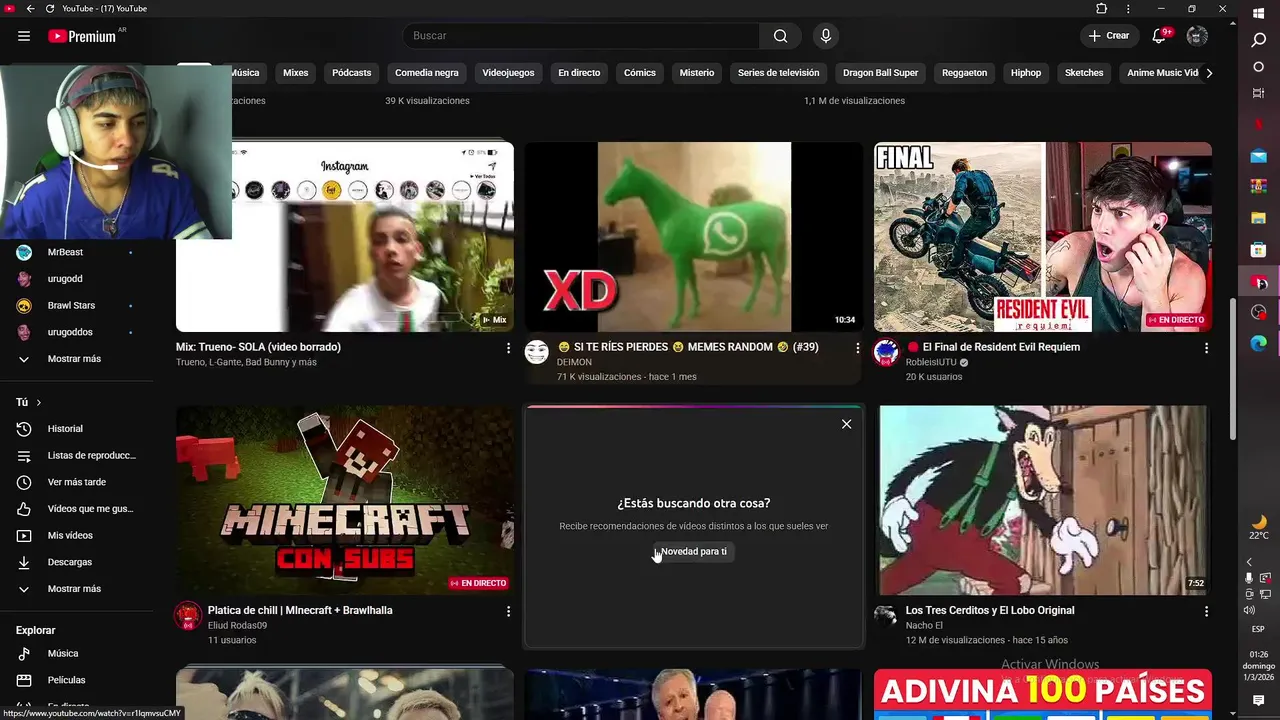The height and width of the screenshot is (720, 1280).
Task: Open the DEIMON channel link
Action: coord(574,362)
